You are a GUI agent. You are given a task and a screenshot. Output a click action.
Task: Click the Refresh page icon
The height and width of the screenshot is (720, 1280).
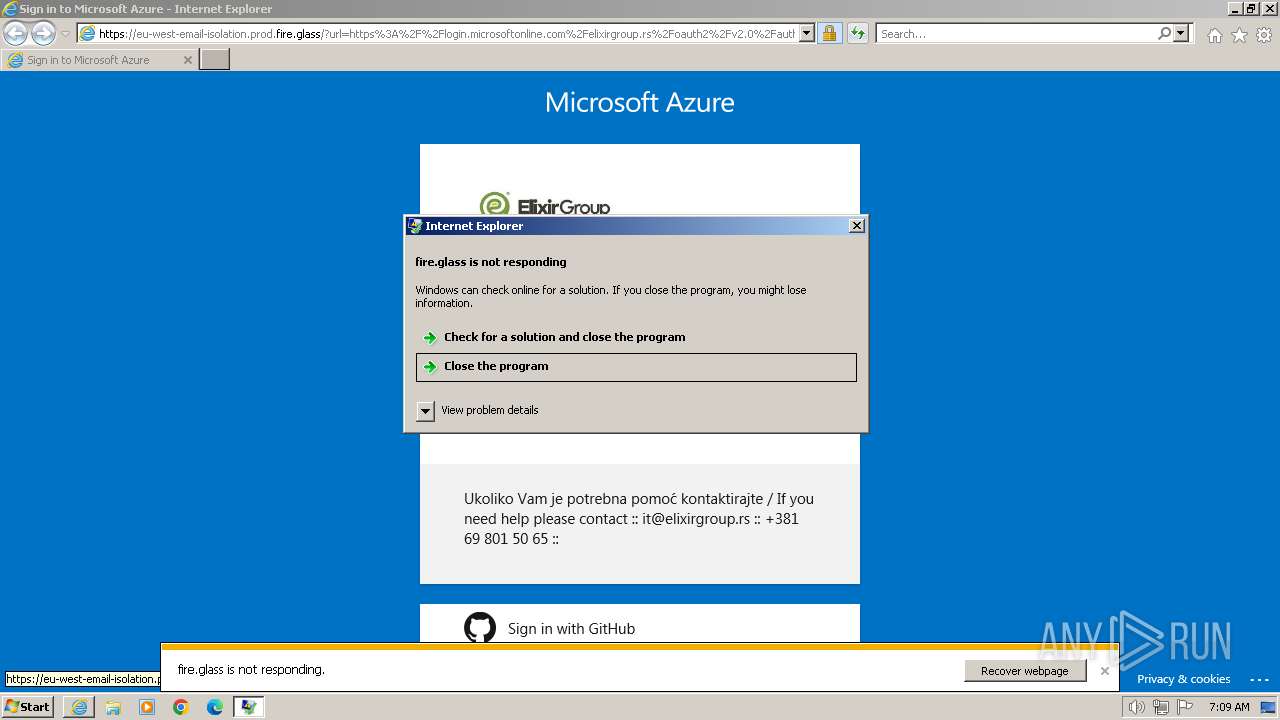(x=857, y=34)
